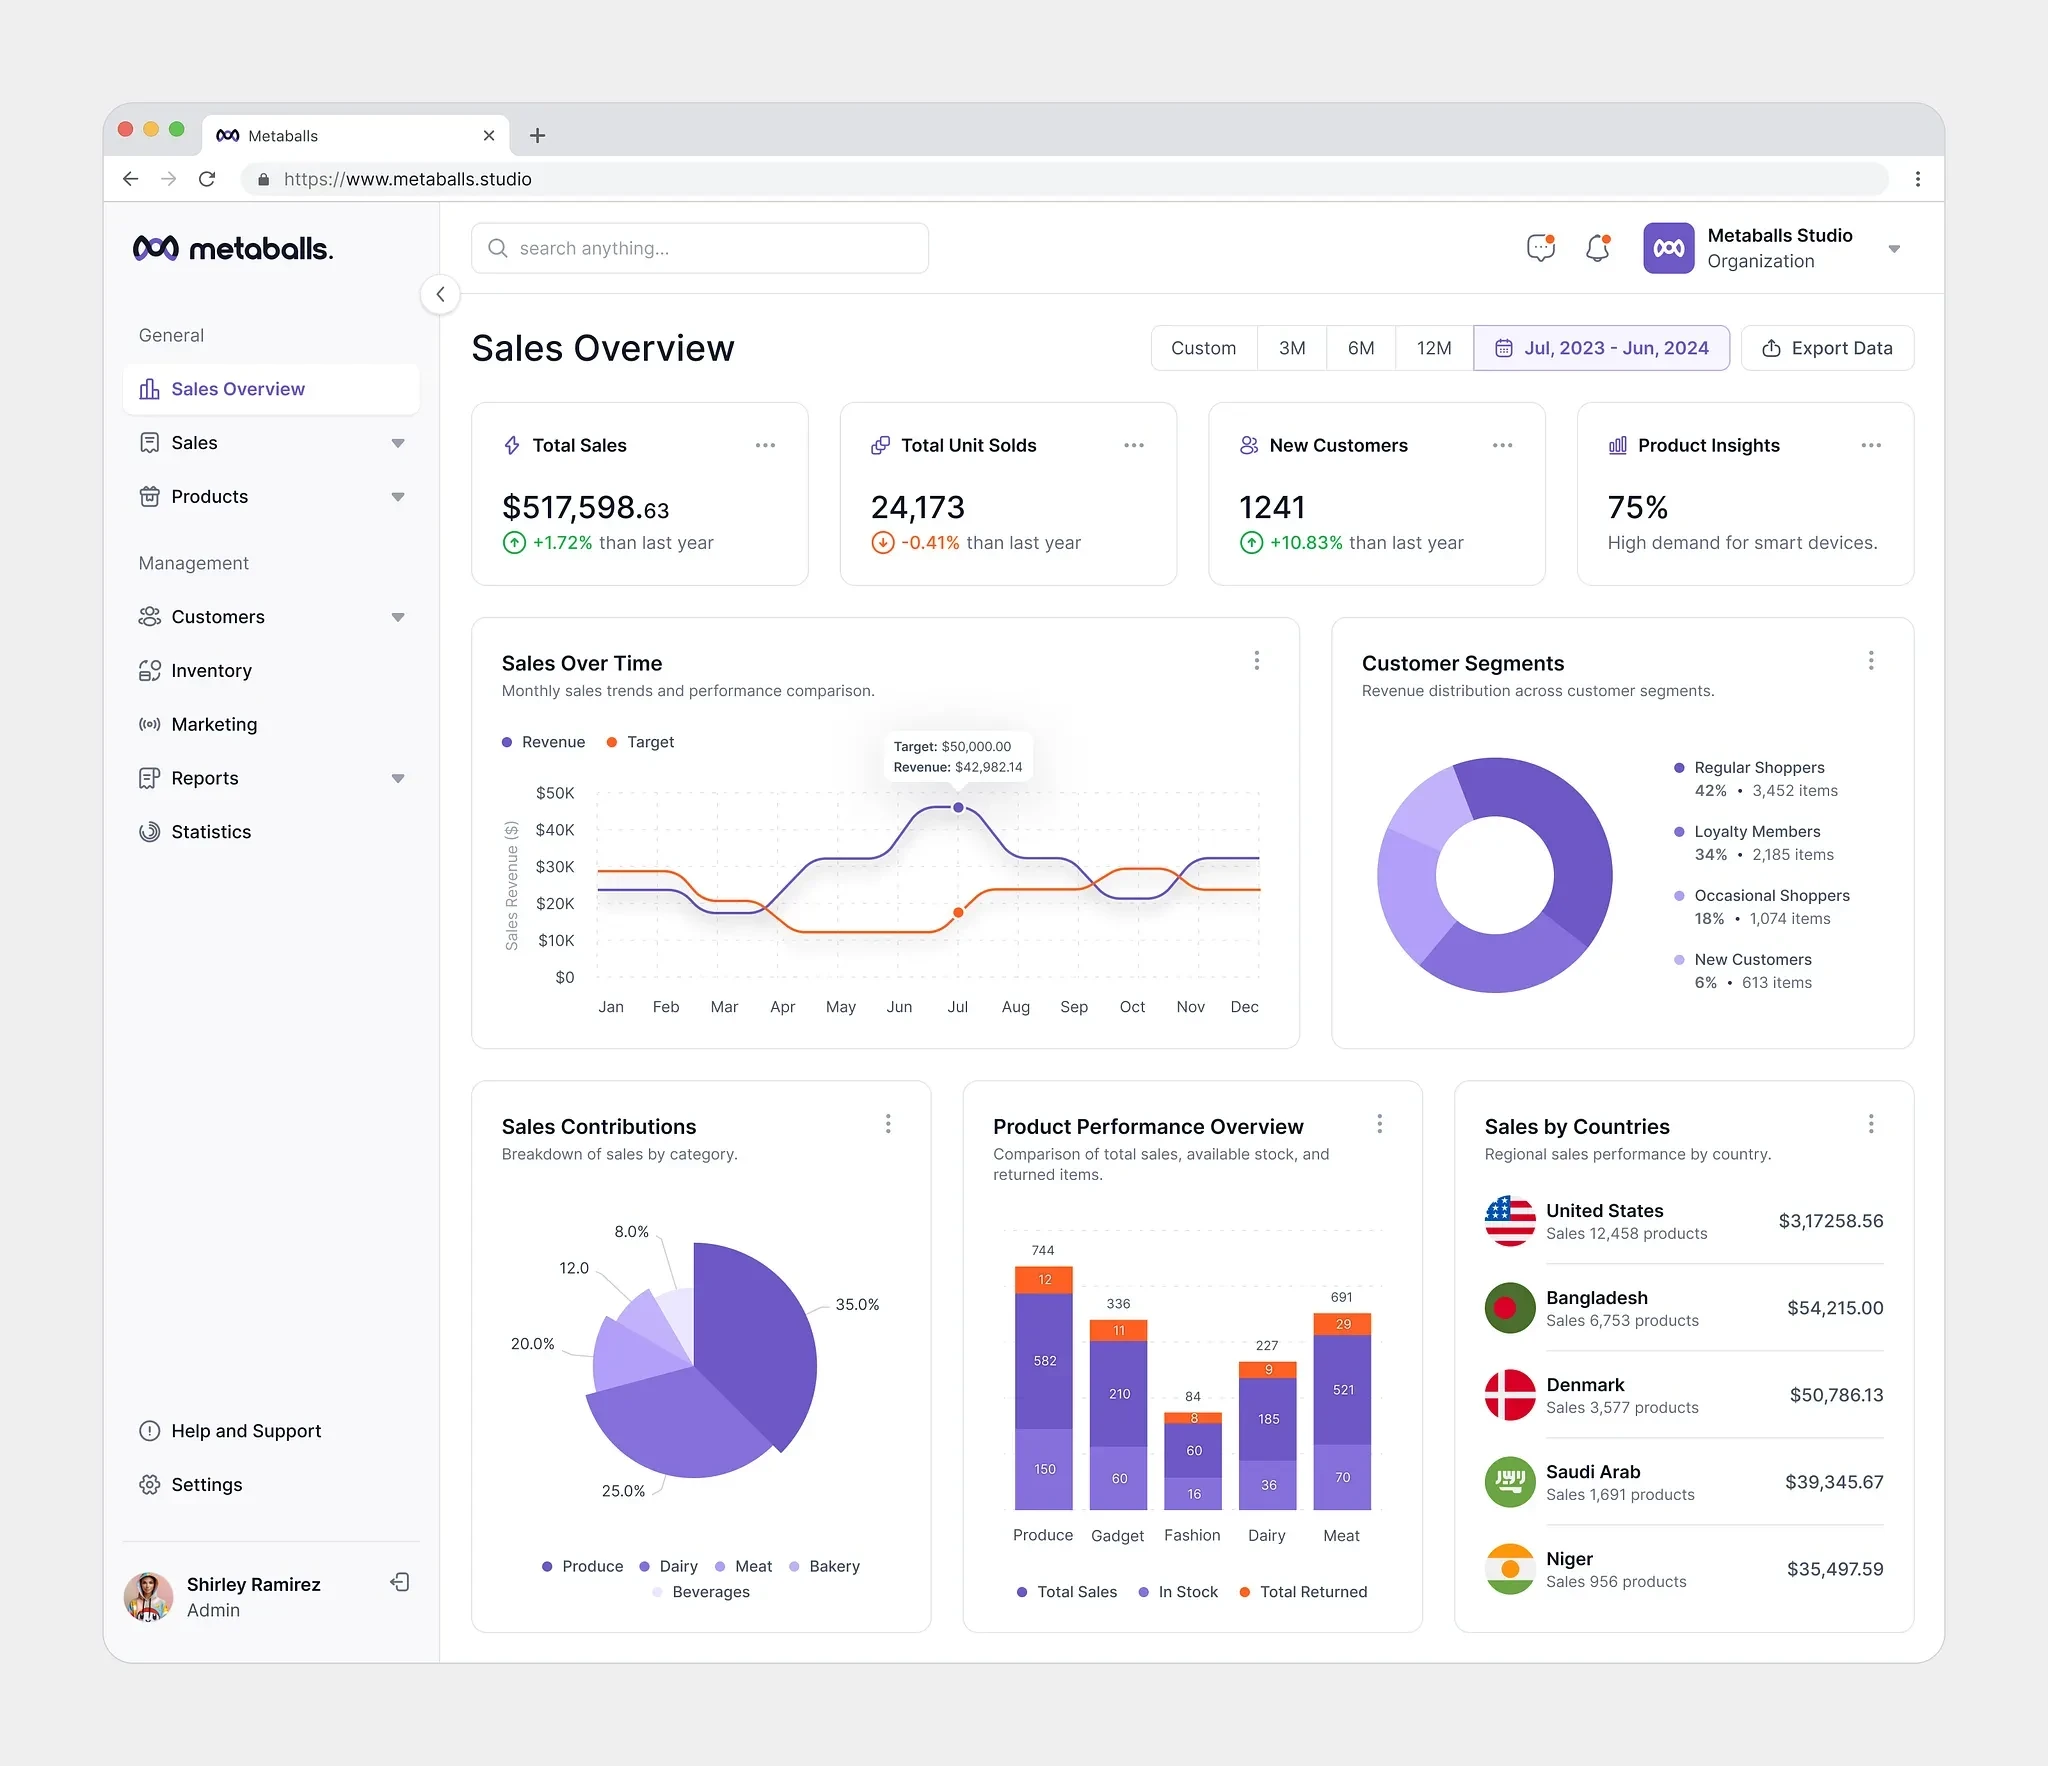Collapse the sidebar with chevron button
The width and height of the screenshot is (2048, 1766).
tap(440, 294)
